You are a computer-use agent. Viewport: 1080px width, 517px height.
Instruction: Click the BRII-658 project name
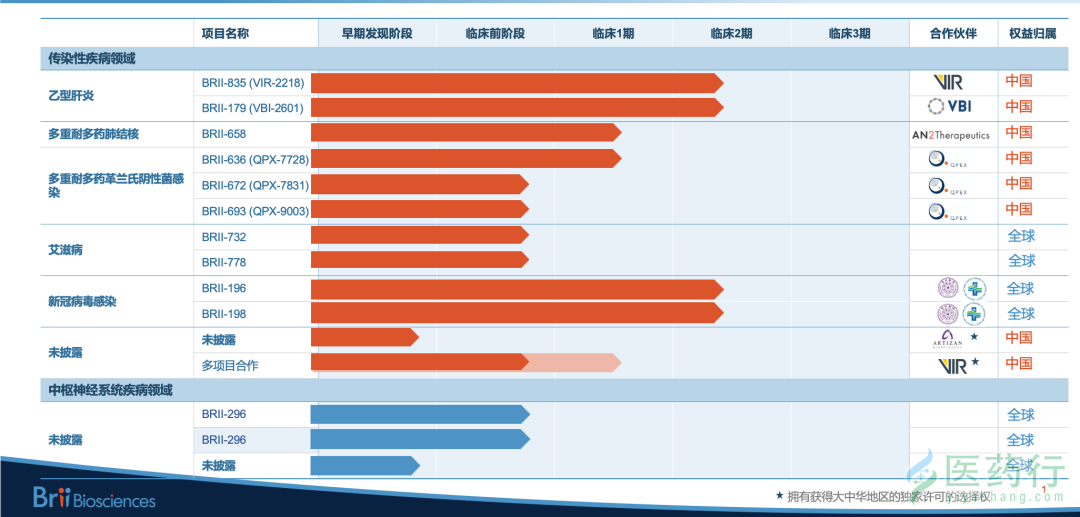(x=224, y=134)
